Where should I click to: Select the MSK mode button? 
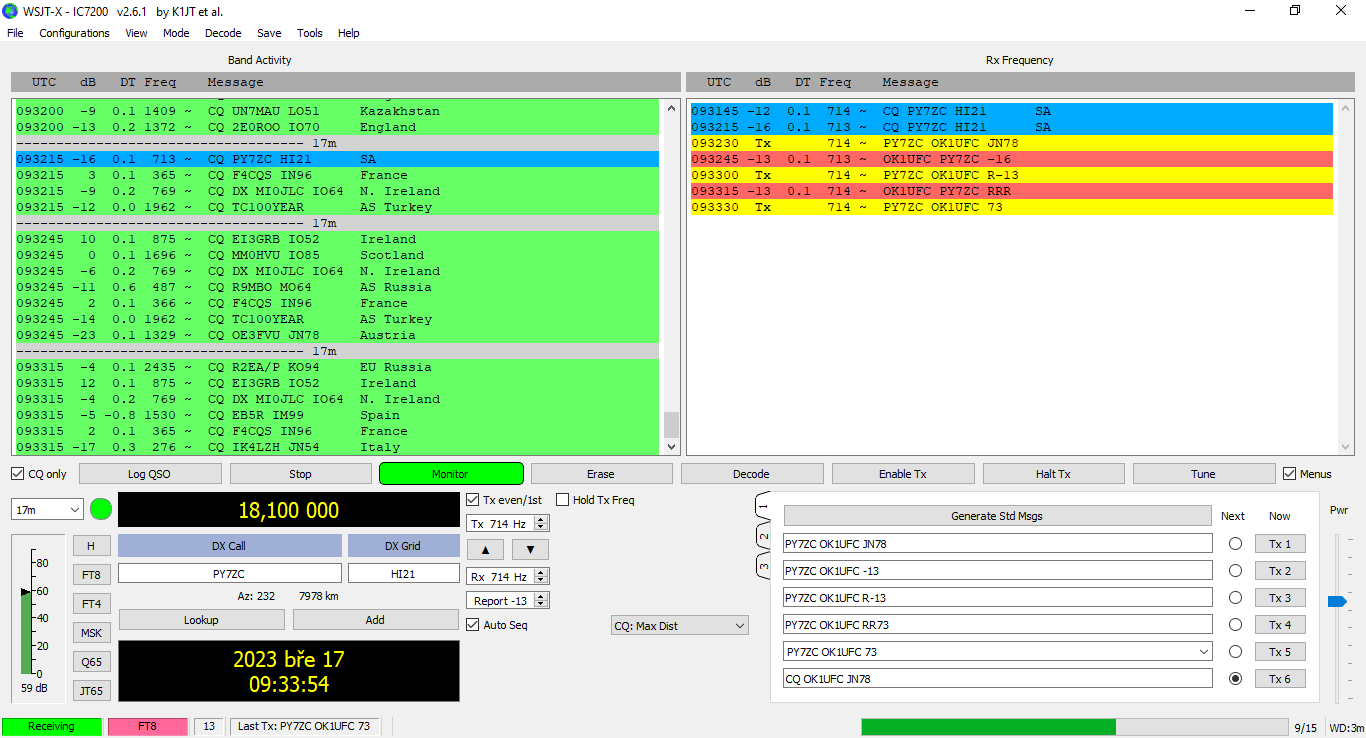click(91, 633)
